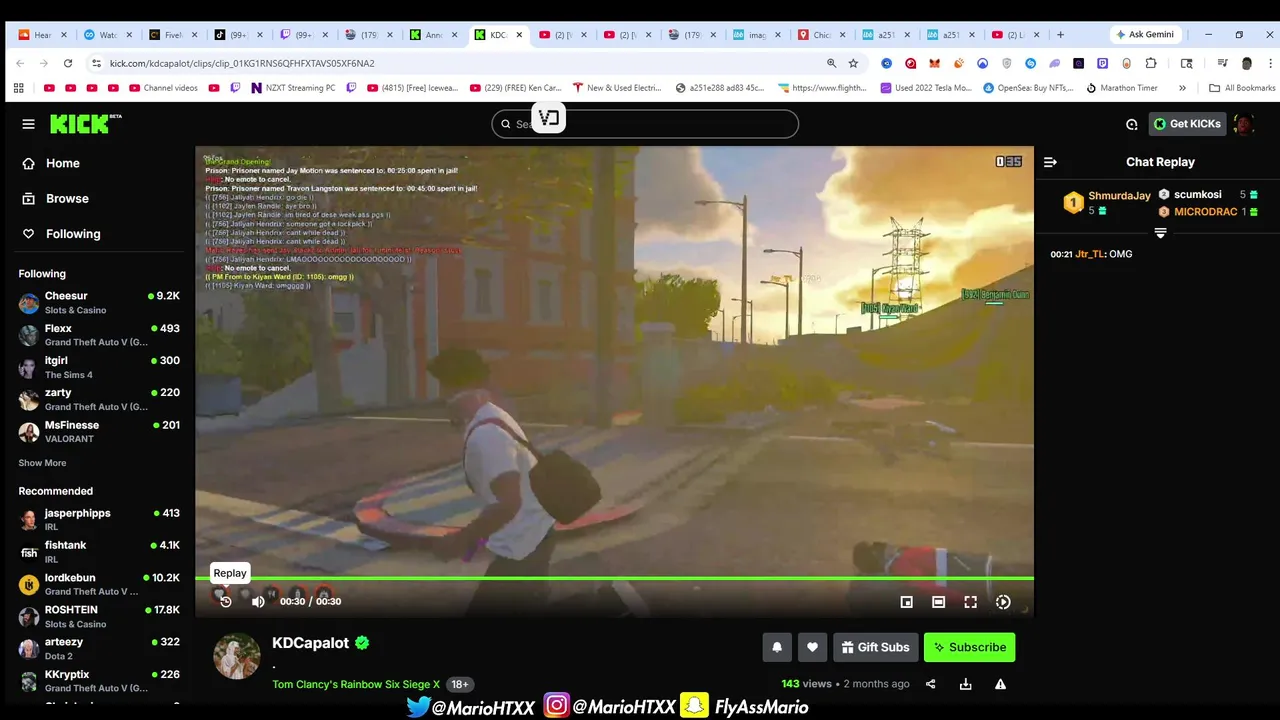Open the Flexx channel in Following
This screenshot has height=720, width=1280.
98,334
